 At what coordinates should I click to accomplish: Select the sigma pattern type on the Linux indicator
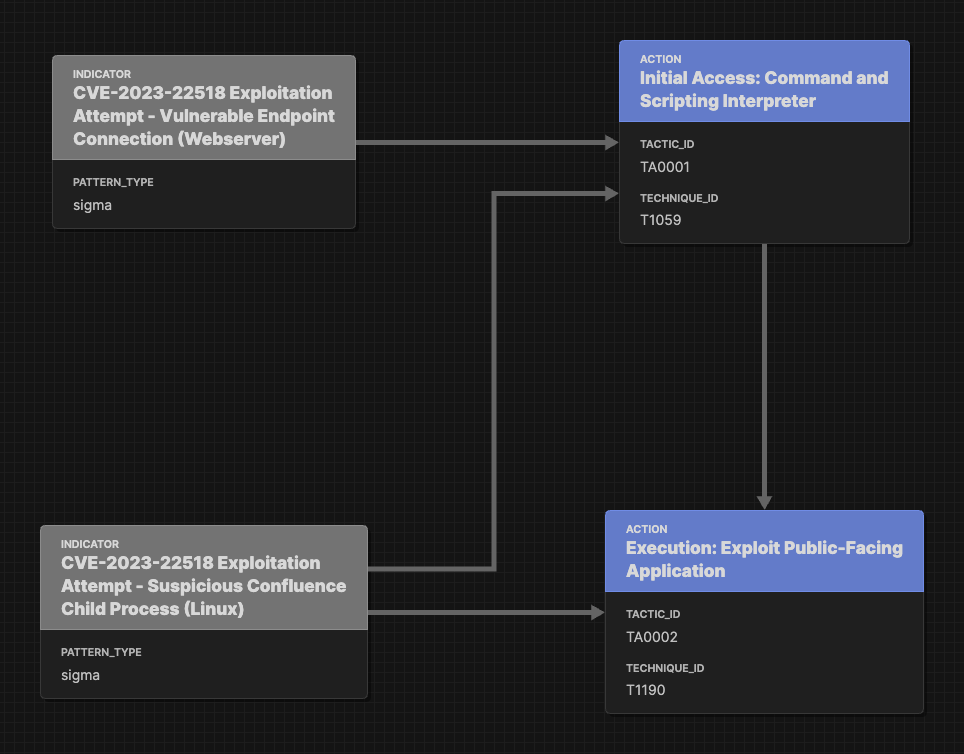[x=80, y=675]
